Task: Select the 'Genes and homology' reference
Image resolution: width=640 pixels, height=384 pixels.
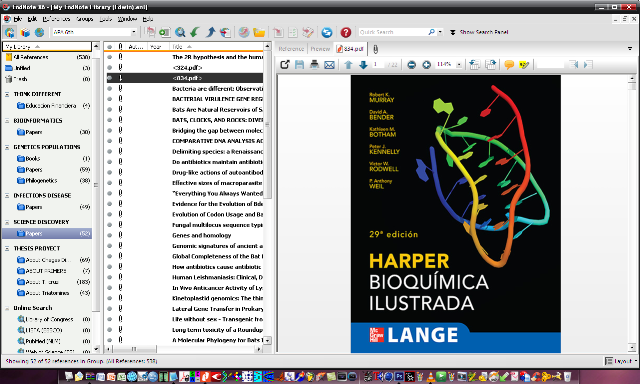Action: (202, 235)
